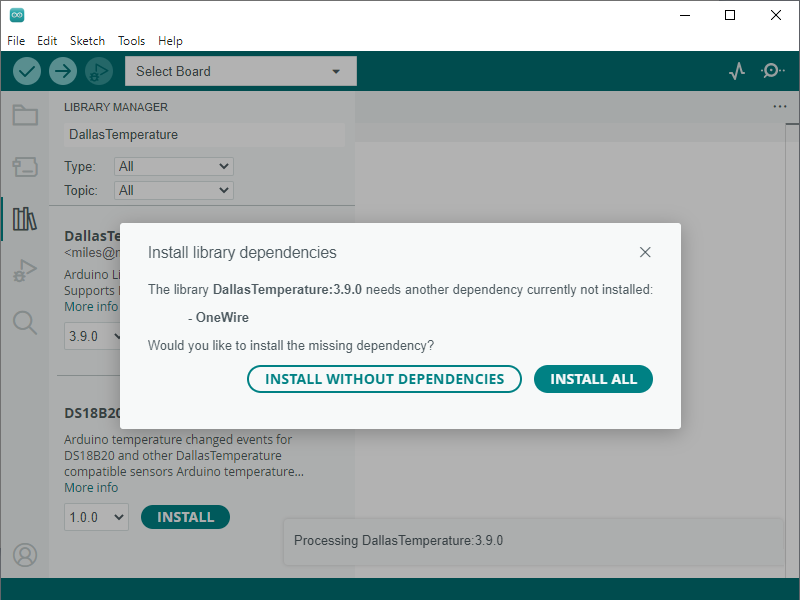Click the DallasTemperature library search field
The height and width of the screenshot is (600, 800).
205,135
